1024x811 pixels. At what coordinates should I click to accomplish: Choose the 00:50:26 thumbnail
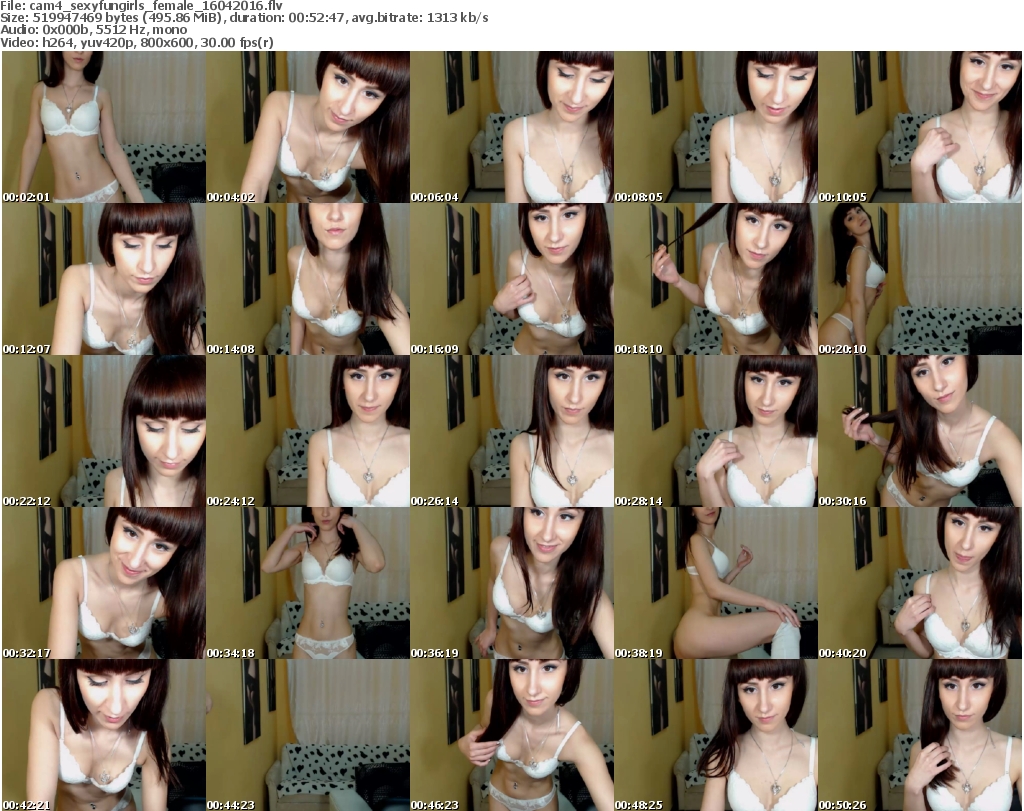[920, 735]
